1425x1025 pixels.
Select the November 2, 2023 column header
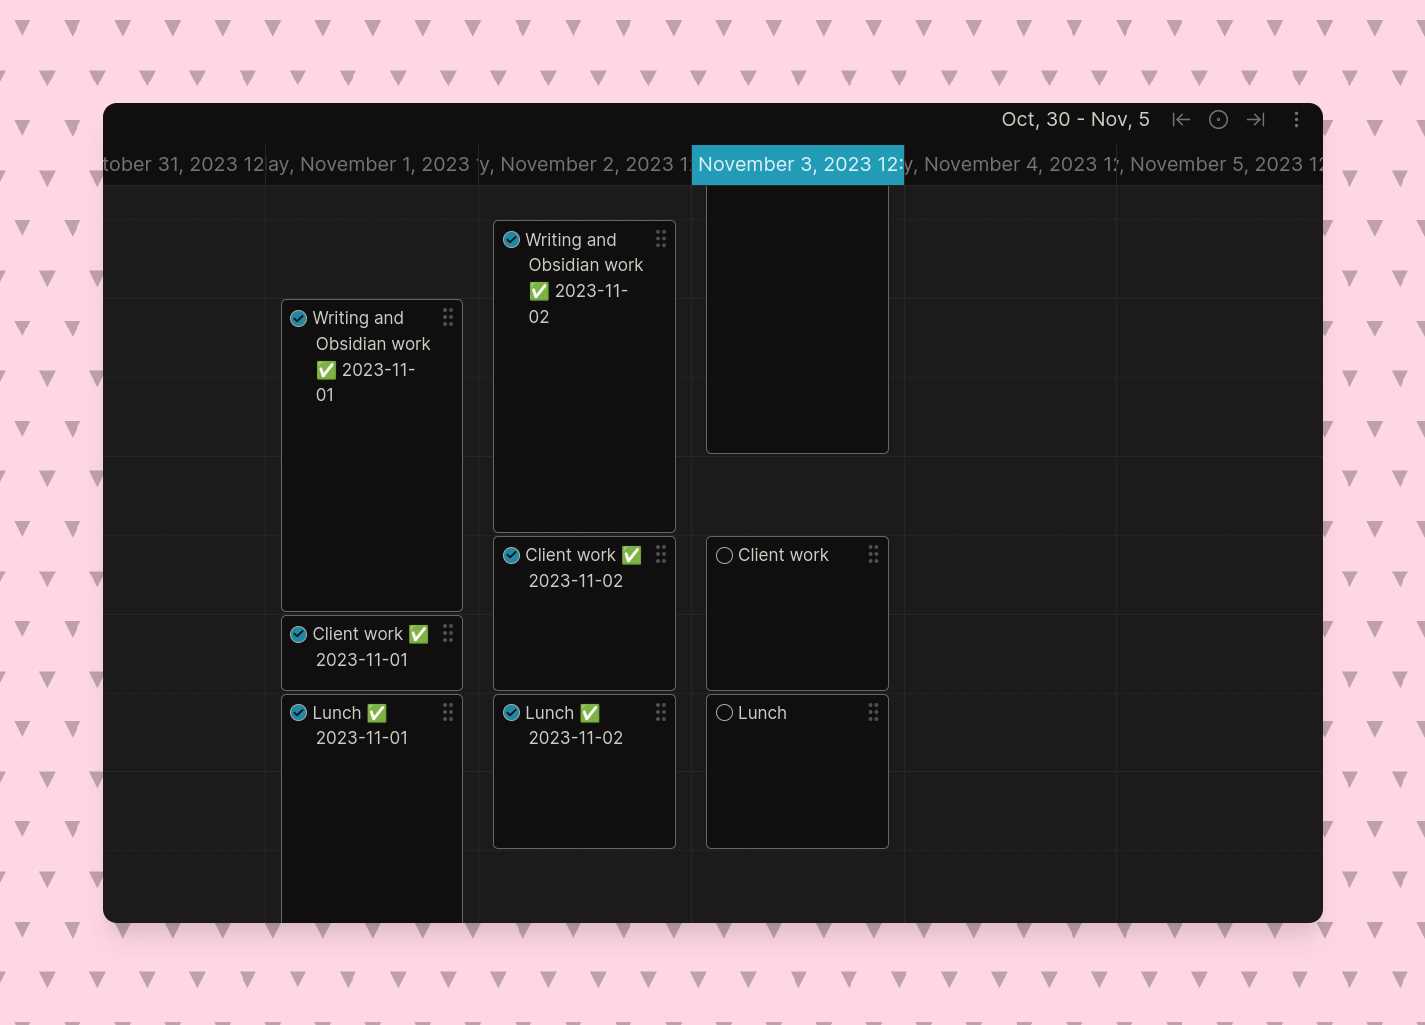click(585, 164)
